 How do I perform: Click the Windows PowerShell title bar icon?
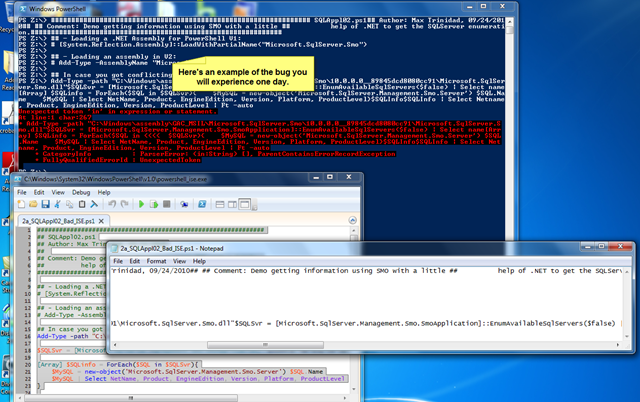click(22, 9)
